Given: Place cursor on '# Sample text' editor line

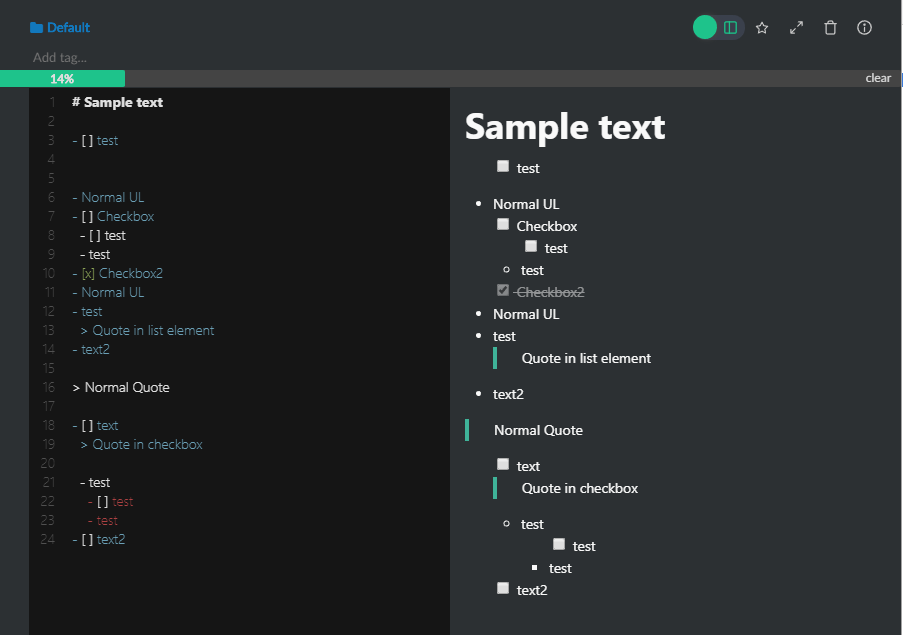Looking at the screenshot, I should coord(117,102).
